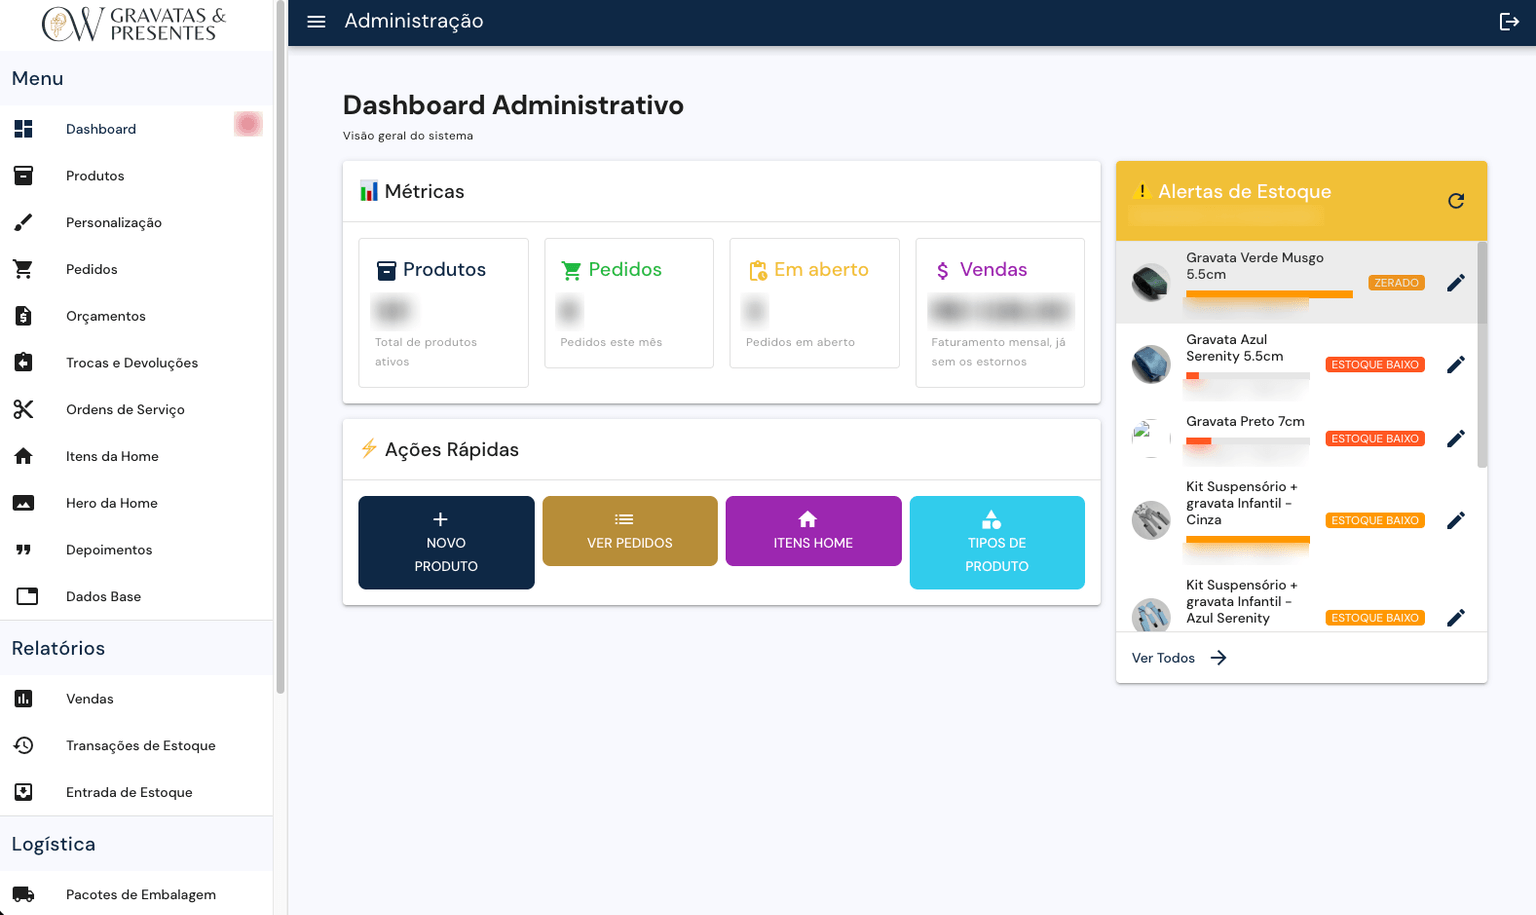Screen dimensions: 1536x915
Task: Open Entrada de Estoque menu item
Action: click(136, 792)
